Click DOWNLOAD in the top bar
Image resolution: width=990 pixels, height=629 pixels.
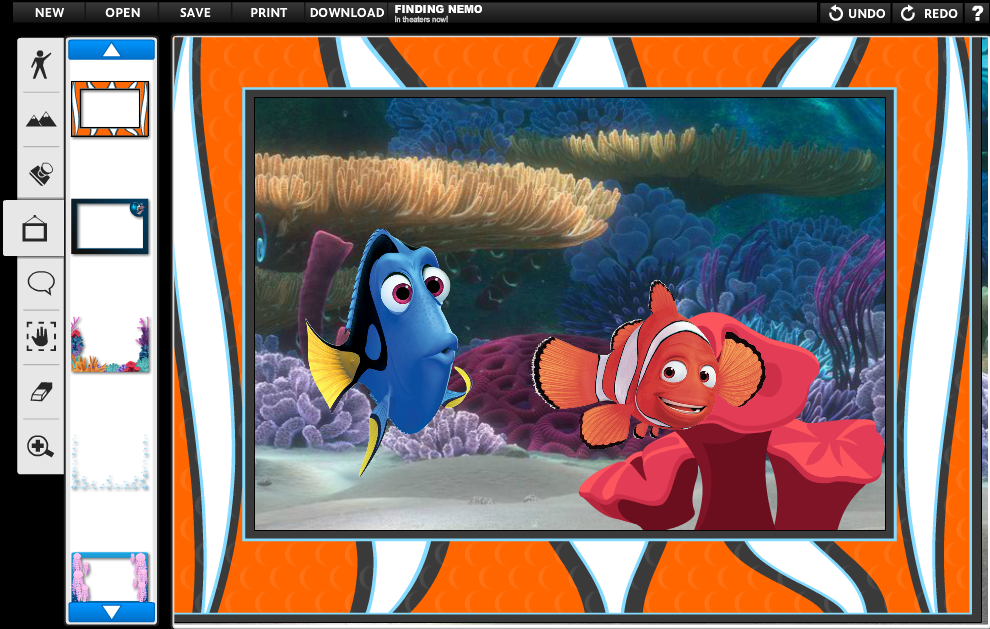[347, 13]
